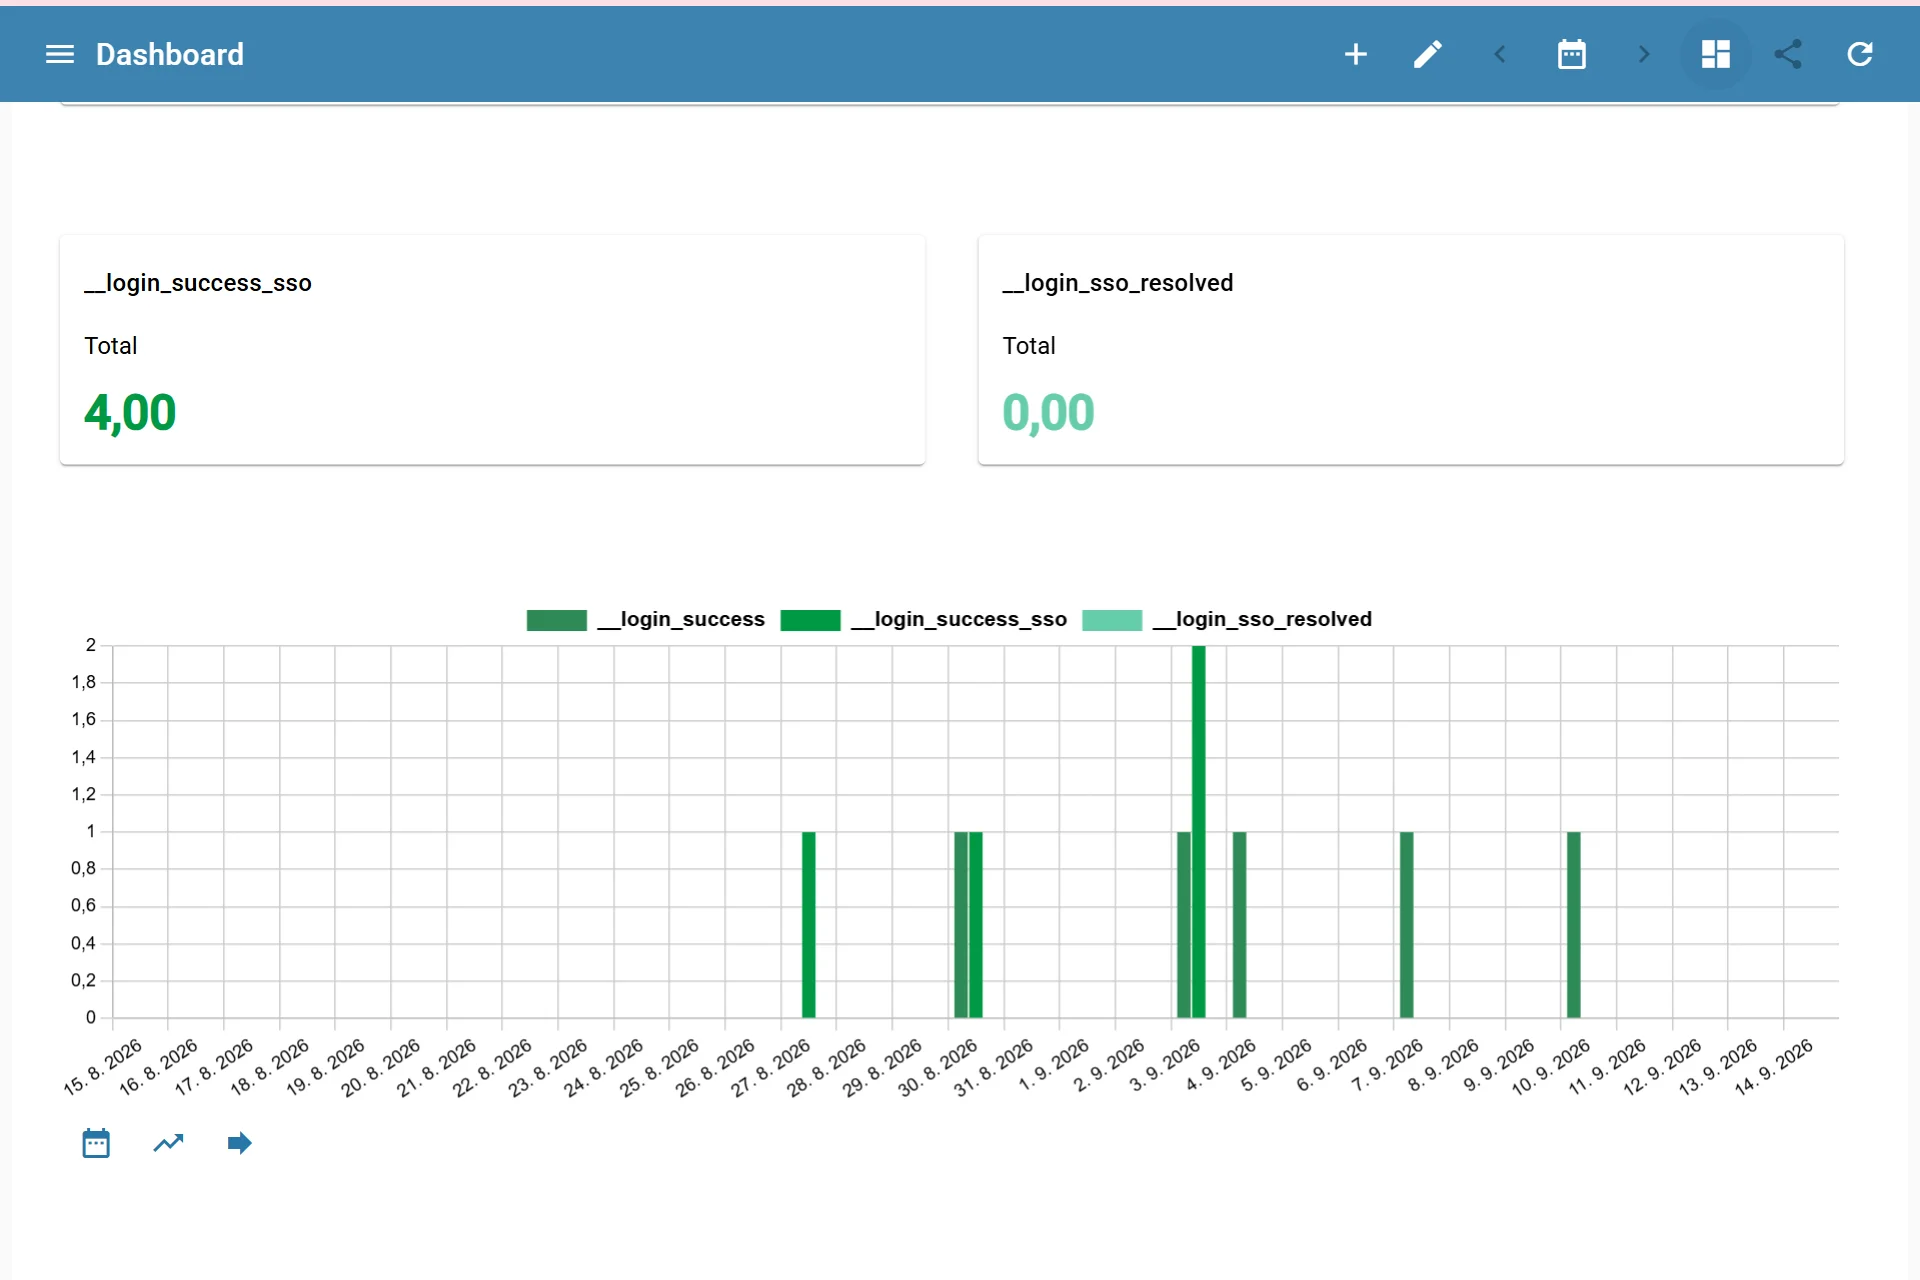The width and height of the screenshot is (1920, 1280).
Task: Click the x-axis label 15. 8. 2026
Action: point(103,1066)
